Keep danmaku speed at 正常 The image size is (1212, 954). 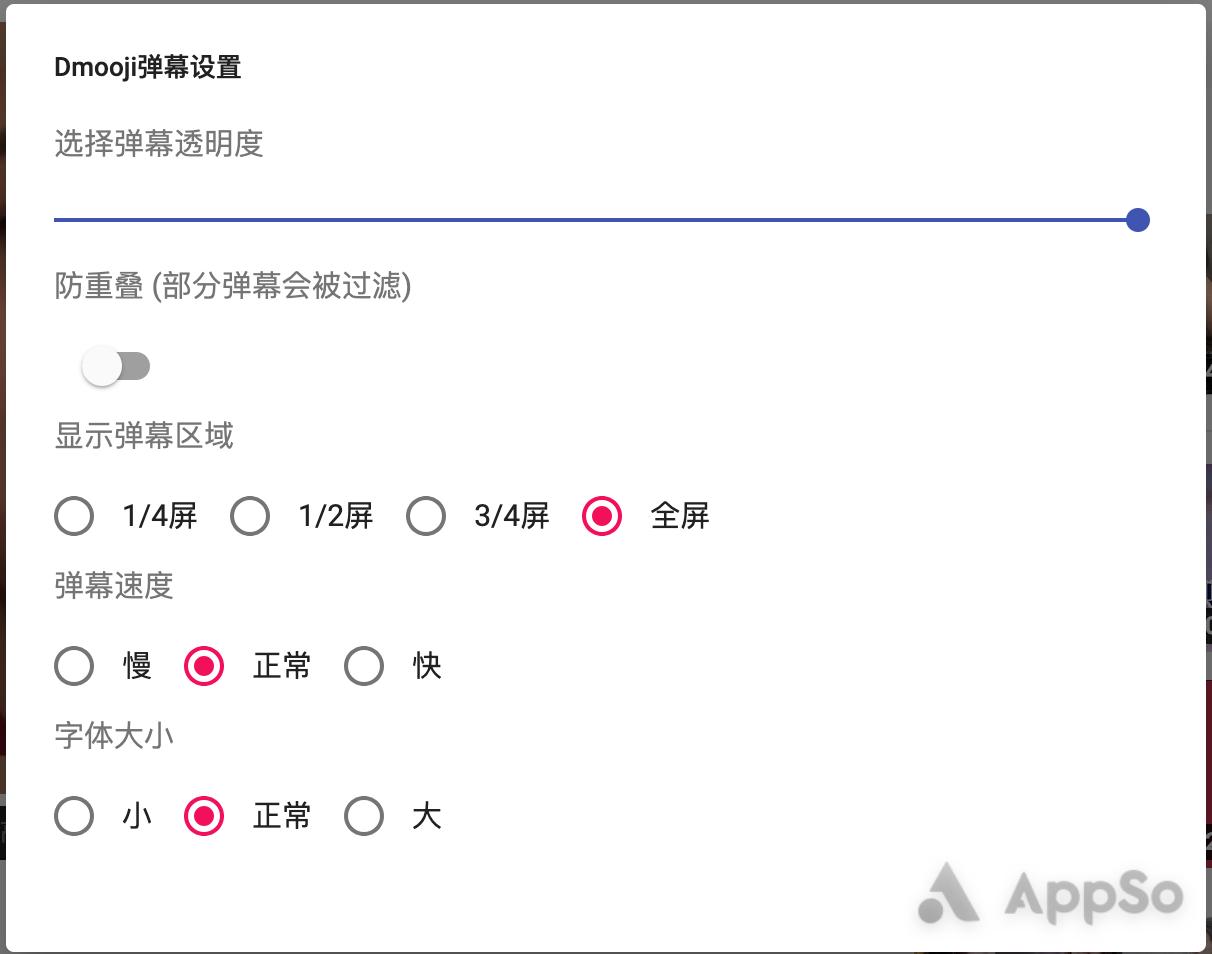tap(203, 666)
